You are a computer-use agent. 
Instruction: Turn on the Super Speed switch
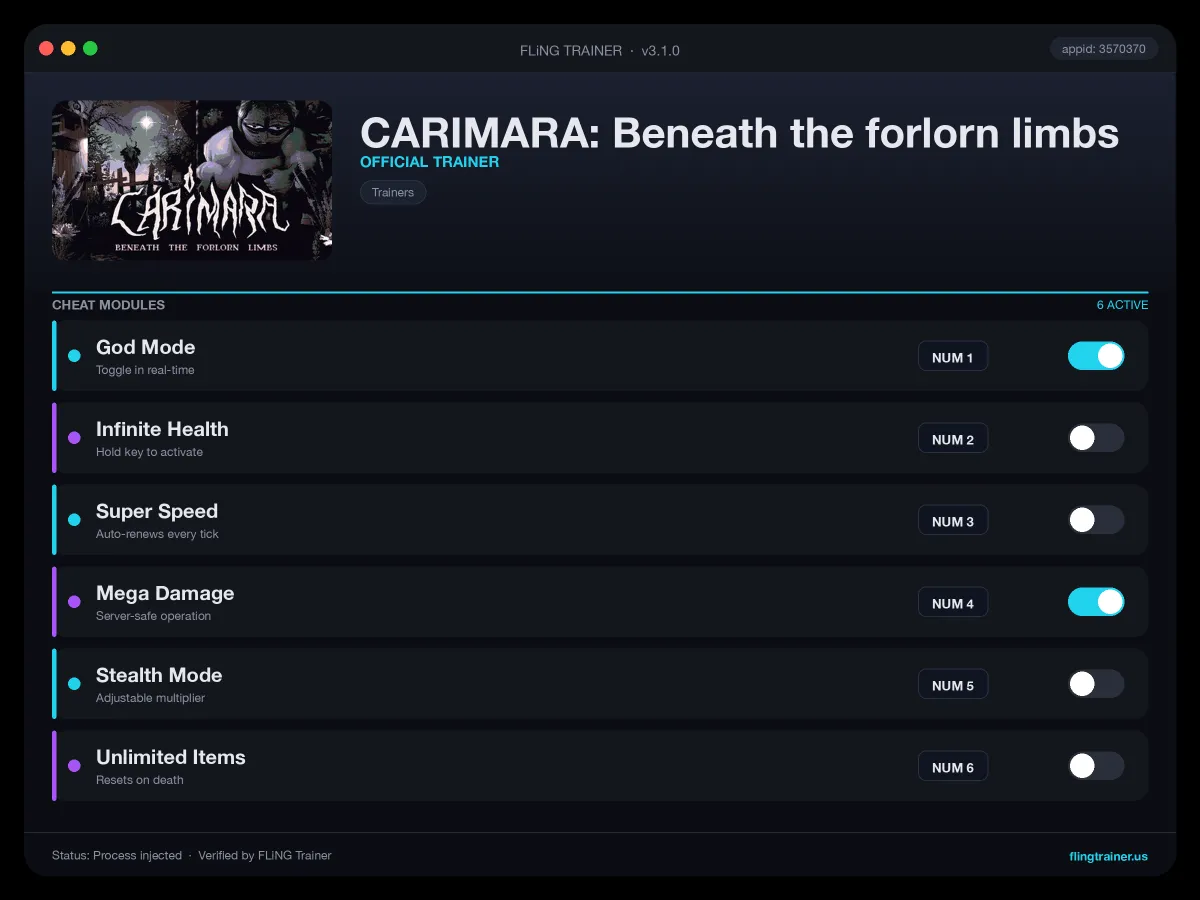[x=1096, y=520]
